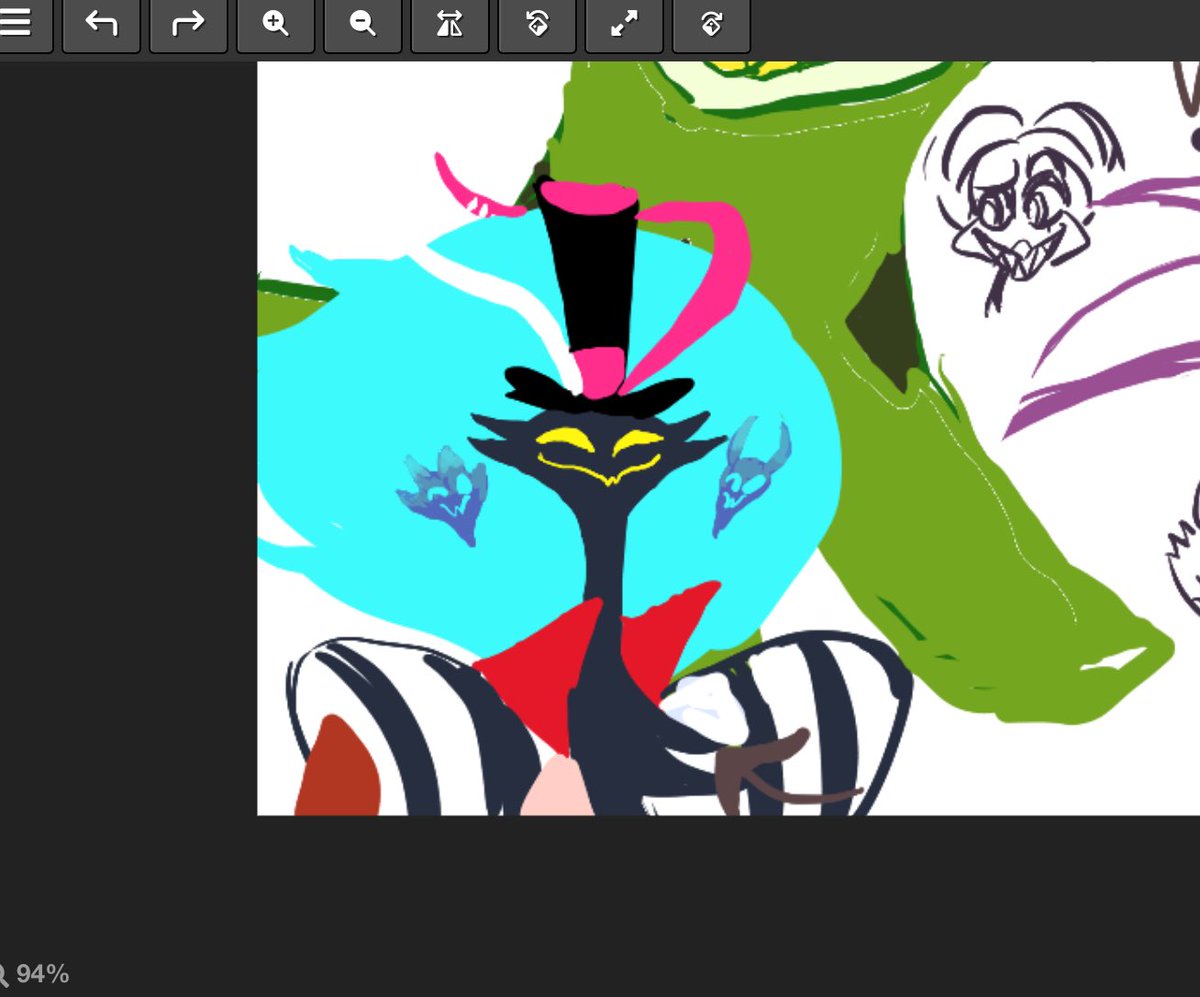Redo the undone action
1200x997 pixels.
[x=188, y=24]
